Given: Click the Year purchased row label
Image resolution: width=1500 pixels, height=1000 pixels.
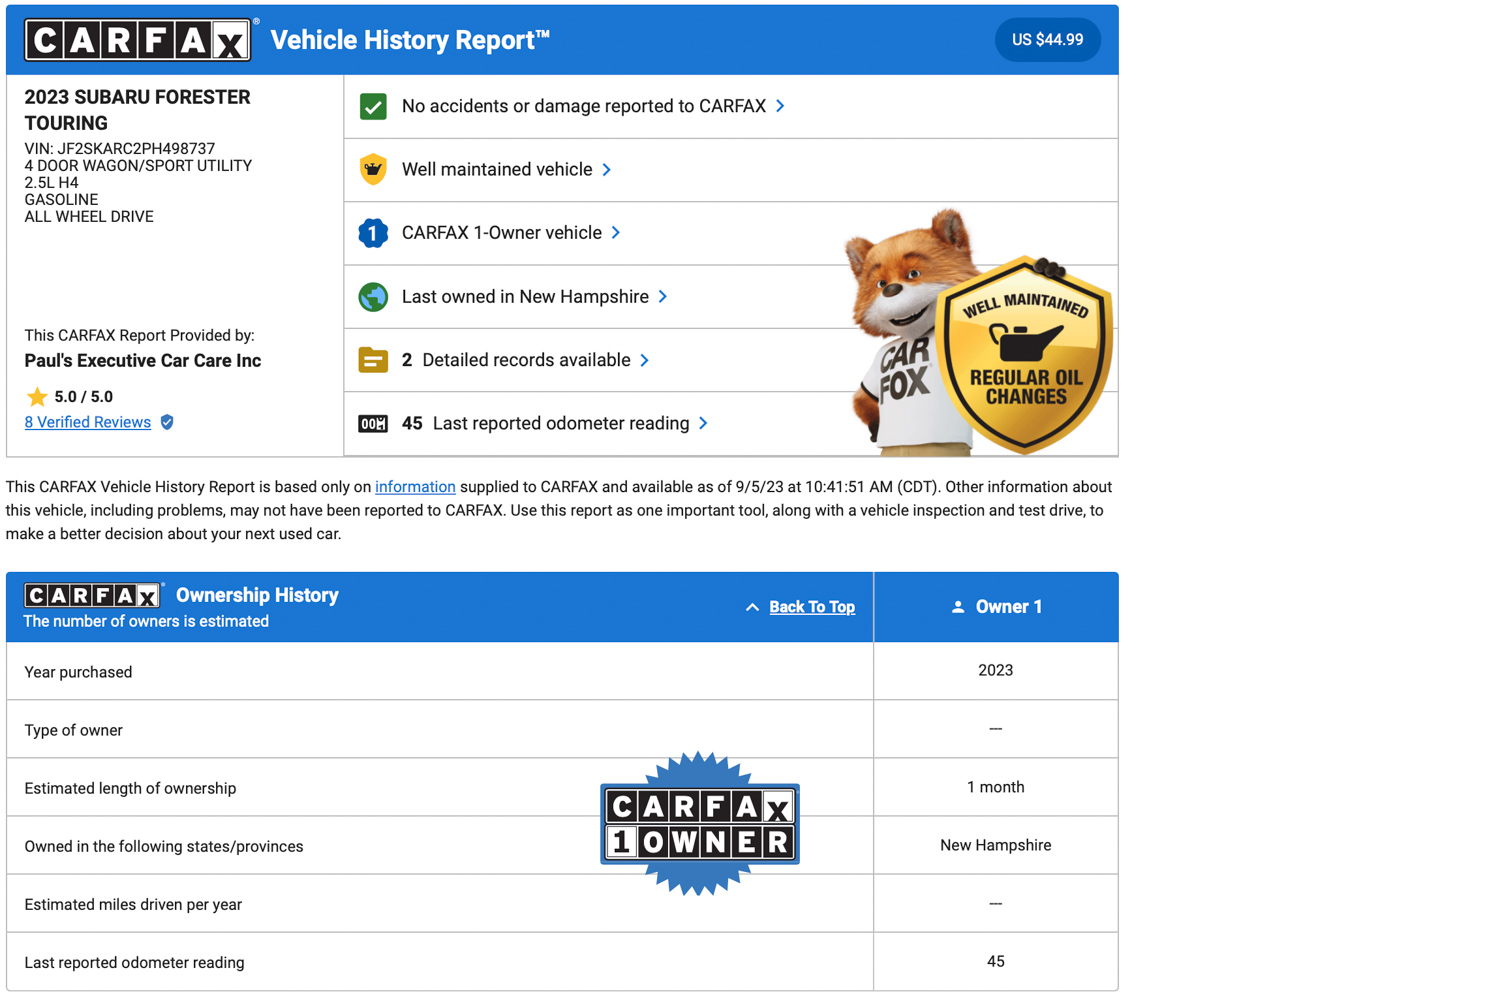Looking at the screenshot, I should coord(78,672).
